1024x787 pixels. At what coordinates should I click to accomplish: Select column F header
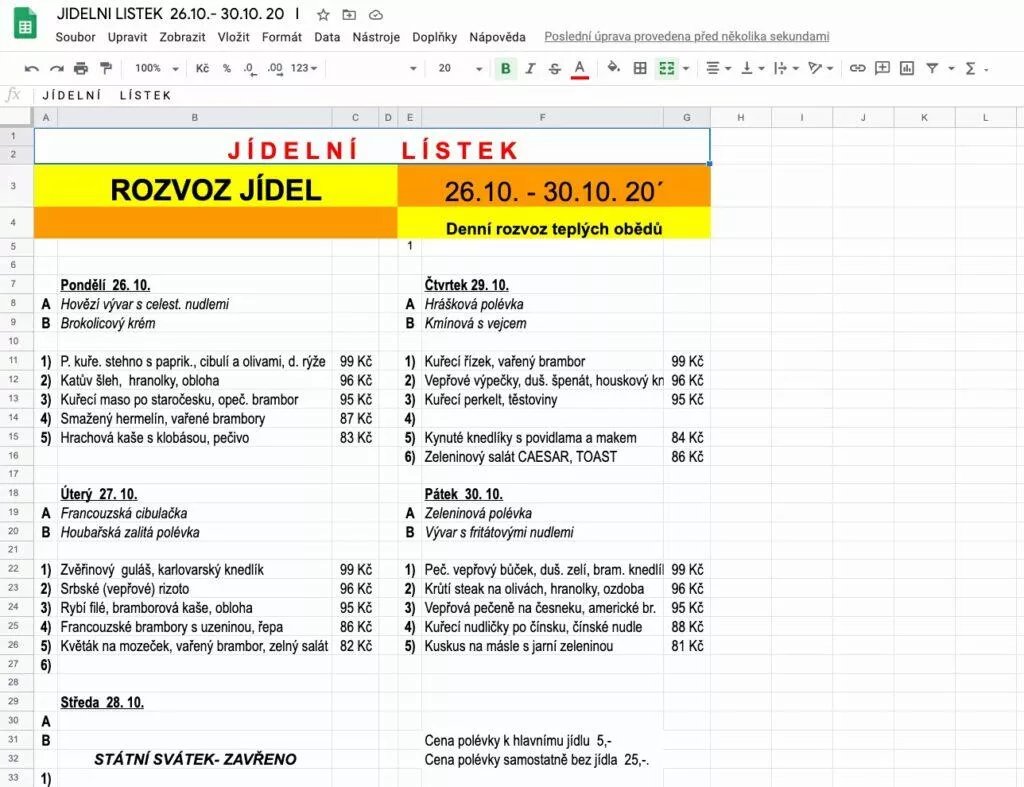coord(542,118)
